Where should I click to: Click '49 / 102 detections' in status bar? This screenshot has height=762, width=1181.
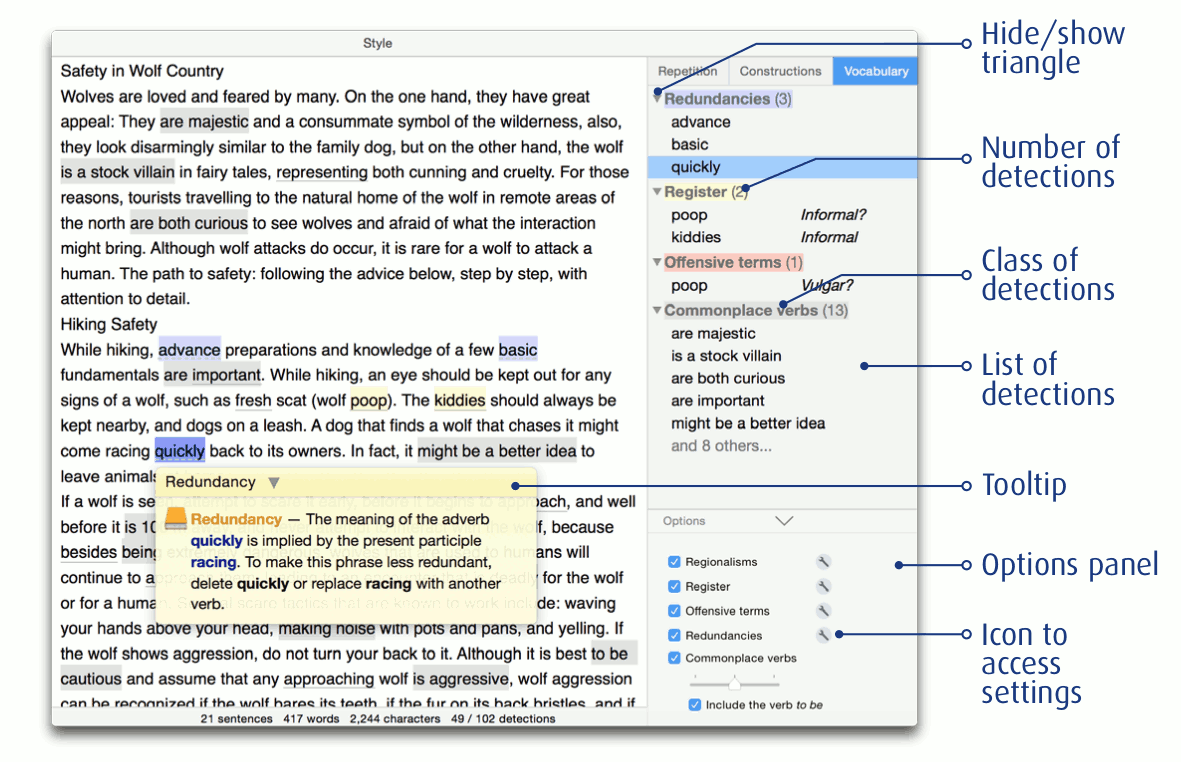(502, 719)
